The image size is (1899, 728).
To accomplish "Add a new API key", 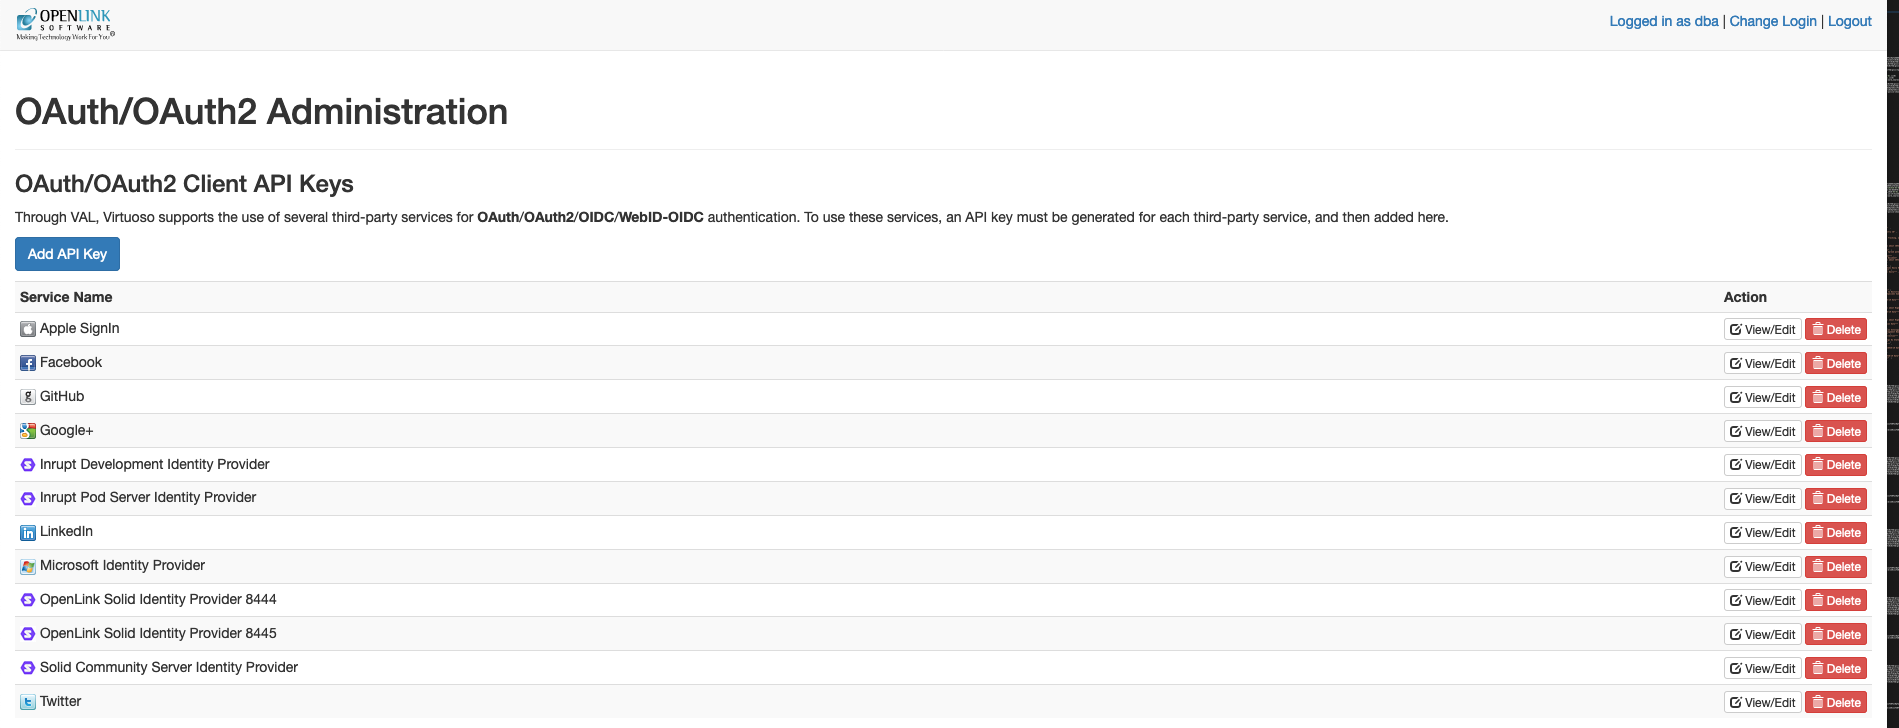I will (x=67, y=254).
